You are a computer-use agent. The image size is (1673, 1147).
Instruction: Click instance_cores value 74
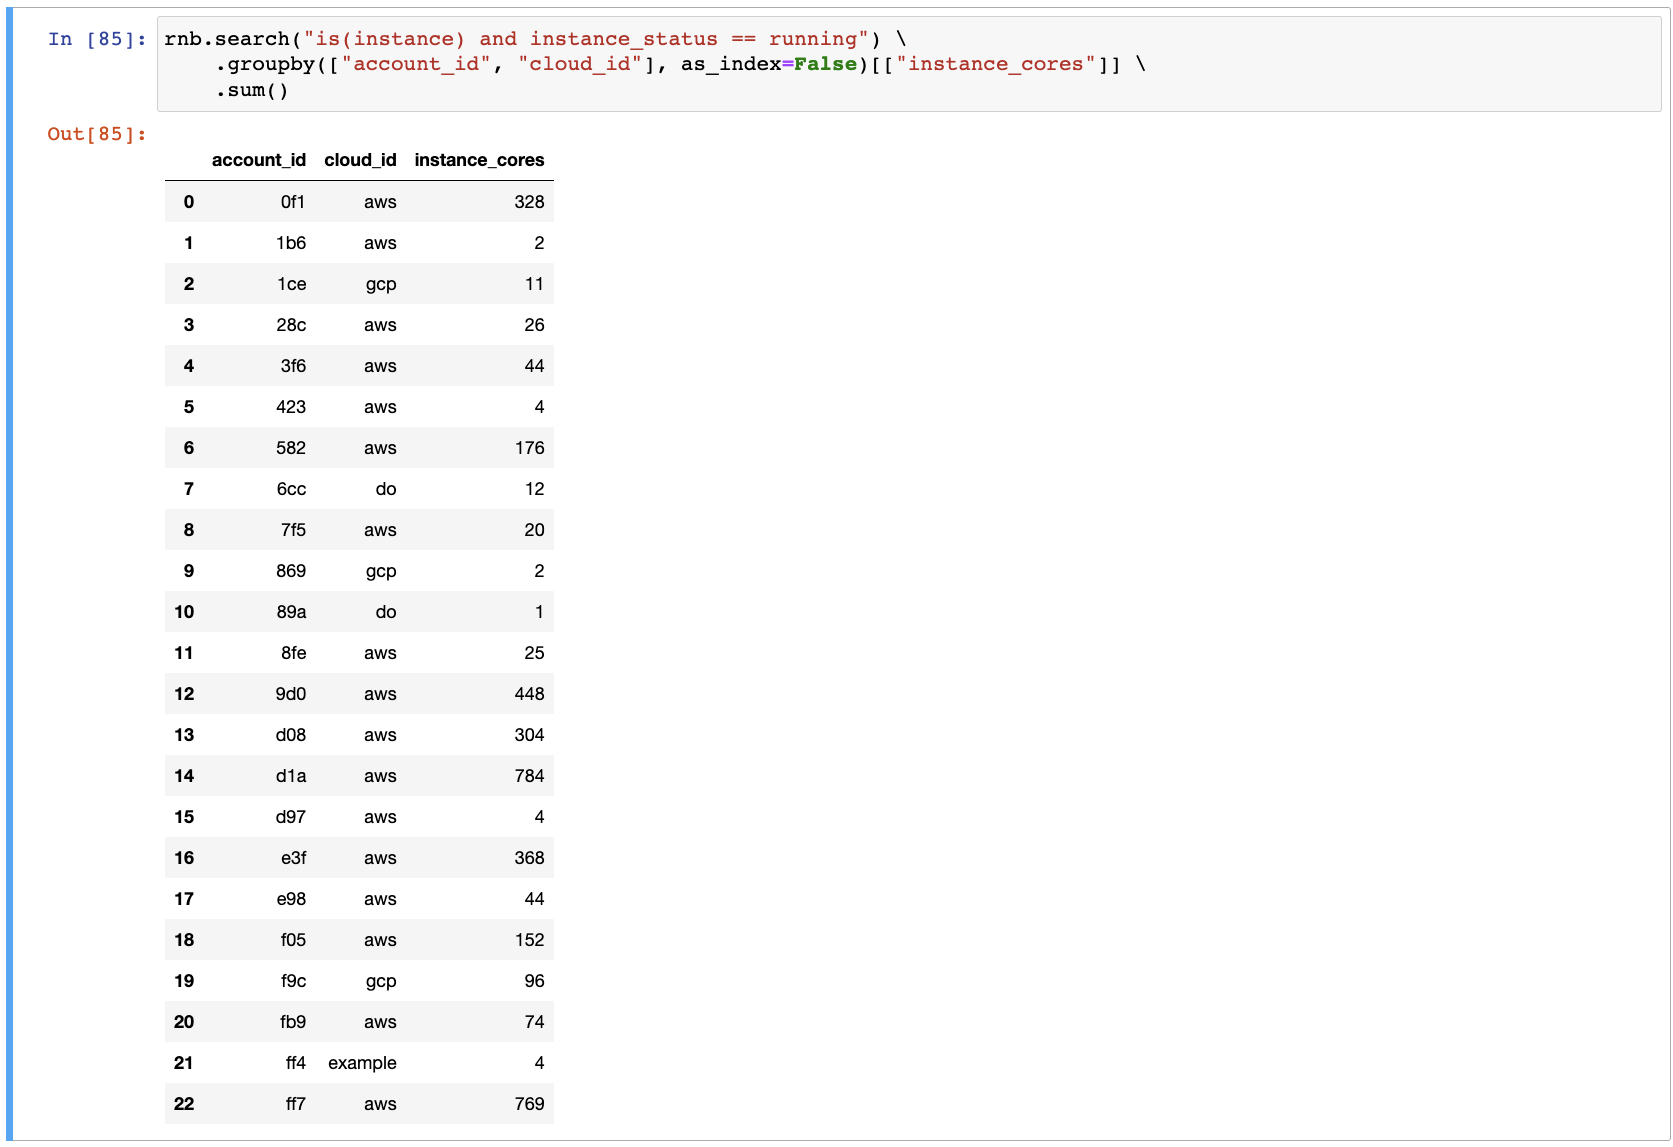coord(534,1022)
